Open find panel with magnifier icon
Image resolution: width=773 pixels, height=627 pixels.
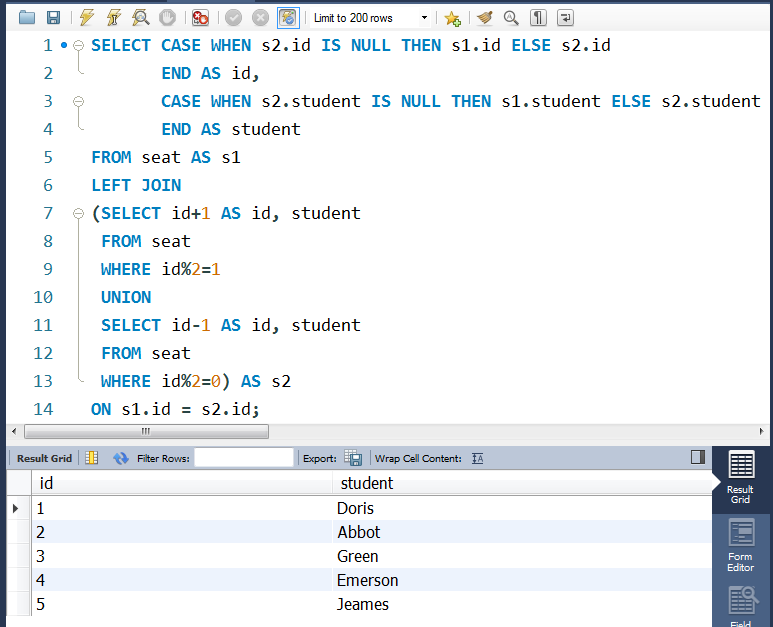click(511, 18)
